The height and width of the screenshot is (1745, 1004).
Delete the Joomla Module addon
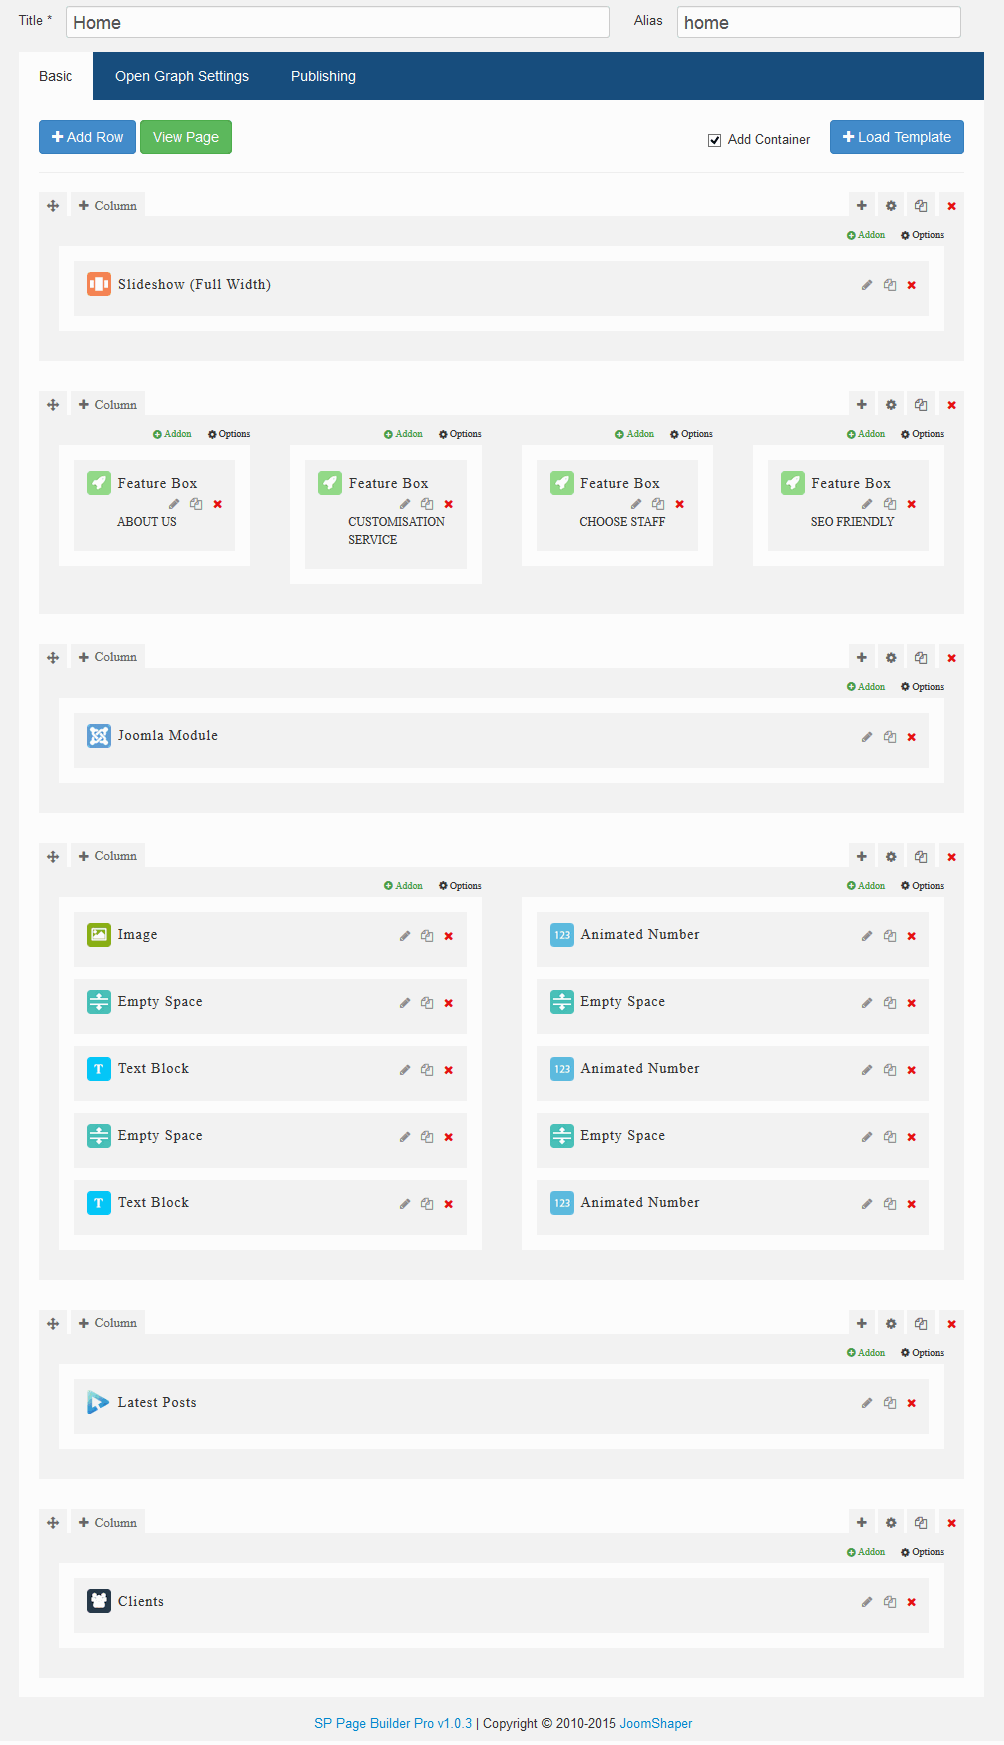912,737
